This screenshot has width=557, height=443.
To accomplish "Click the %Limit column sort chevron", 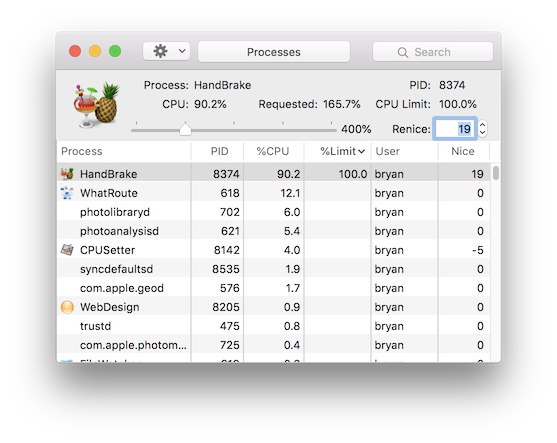I will [362, 152].
